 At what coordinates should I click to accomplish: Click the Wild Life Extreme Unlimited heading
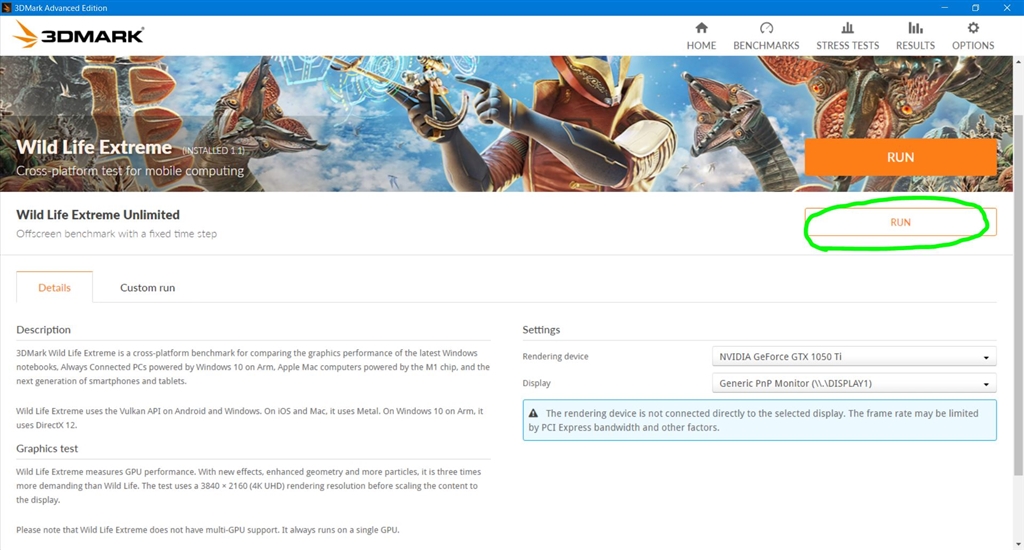coord(98,215)
